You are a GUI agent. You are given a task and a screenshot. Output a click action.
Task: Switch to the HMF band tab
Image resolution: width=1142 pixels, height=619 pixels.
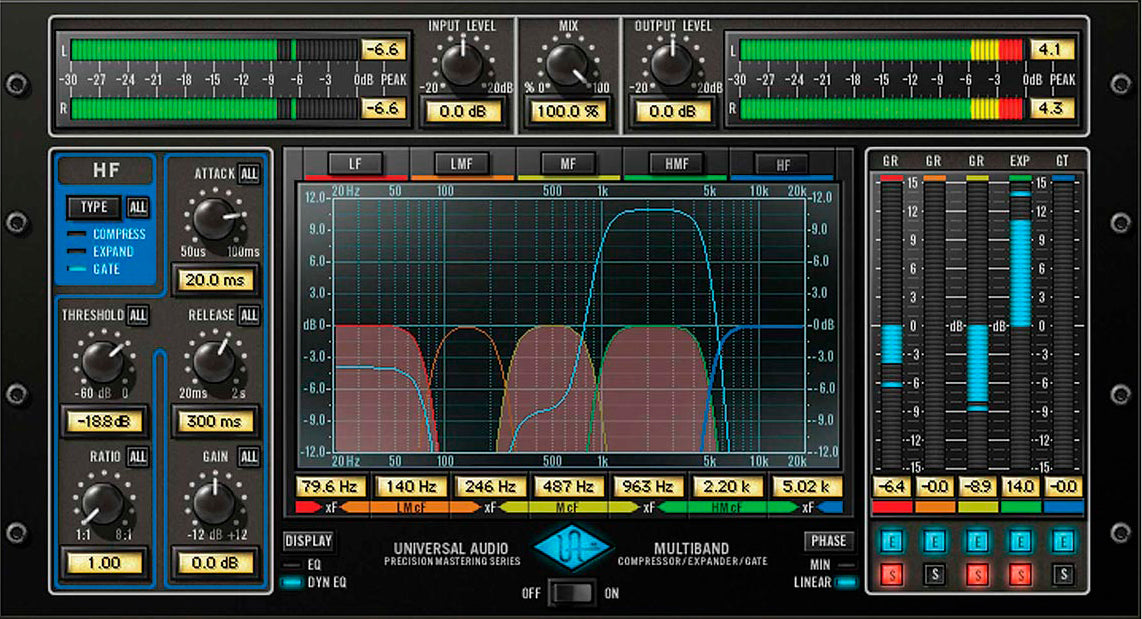point(676,163)
